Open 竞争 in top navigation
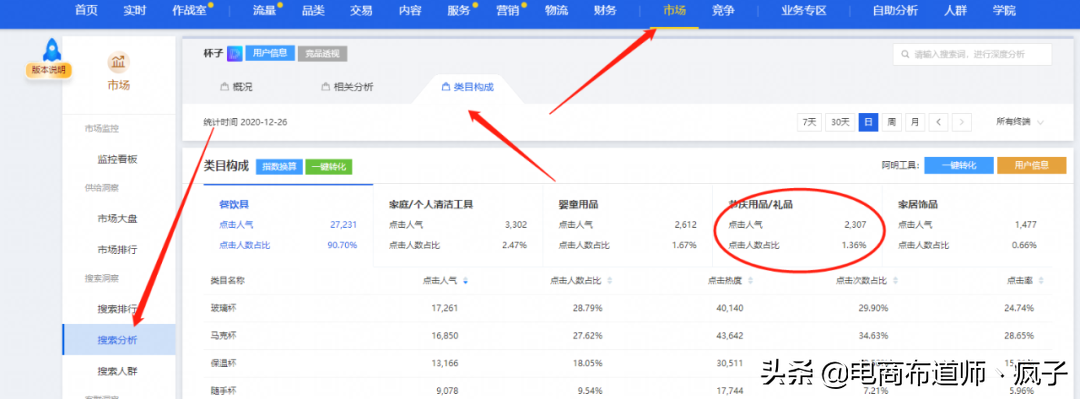The height and width of the screenshot is (399, 1080). [x=723, y=10]
